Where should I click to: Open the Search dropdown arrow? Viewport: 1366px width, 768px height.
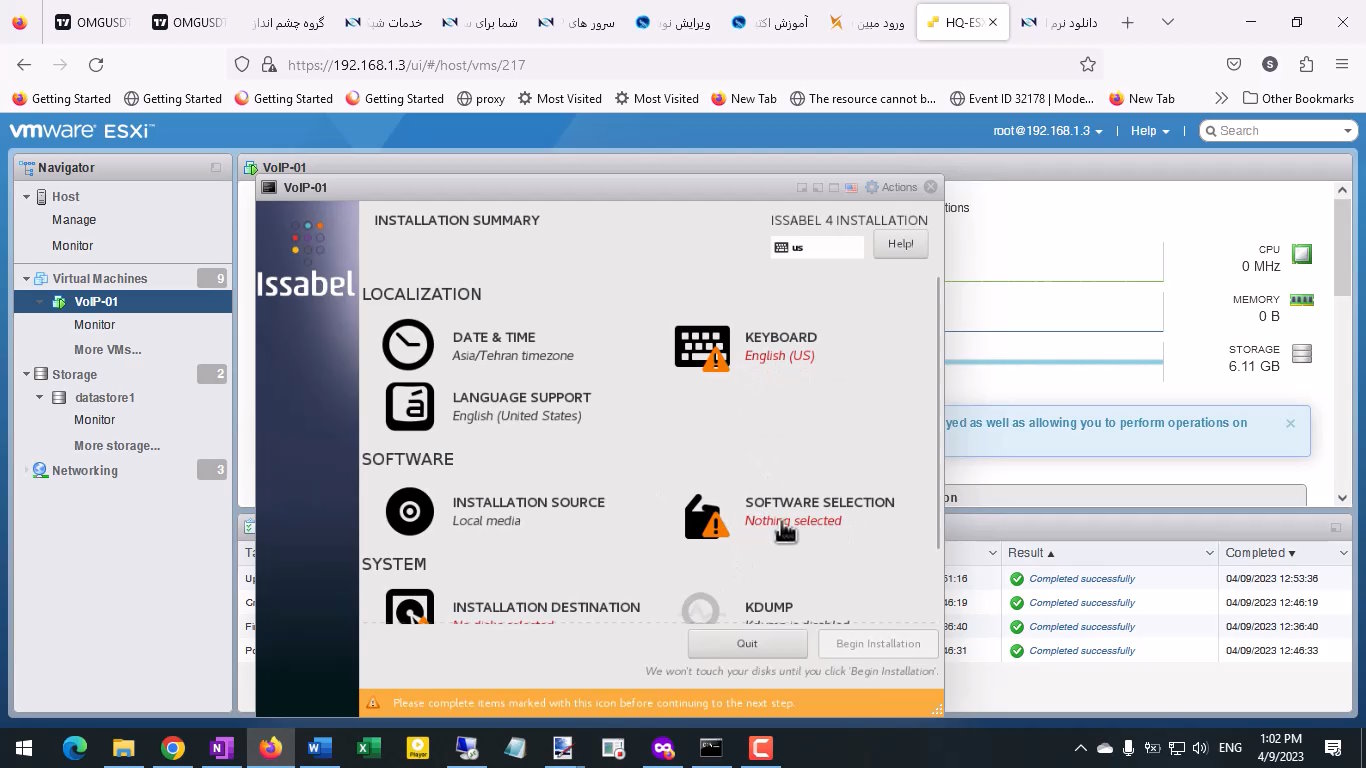tap(1347, 131)
